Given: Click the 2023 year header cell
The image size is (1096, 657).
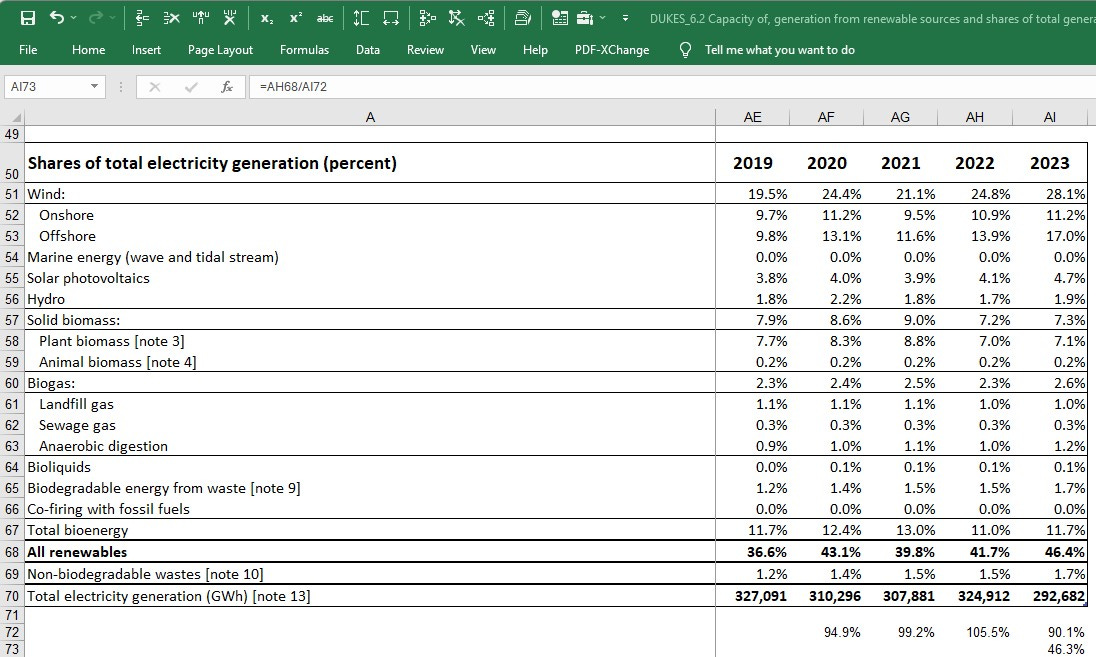Looking at the screenshot, I should point(1049,164).
